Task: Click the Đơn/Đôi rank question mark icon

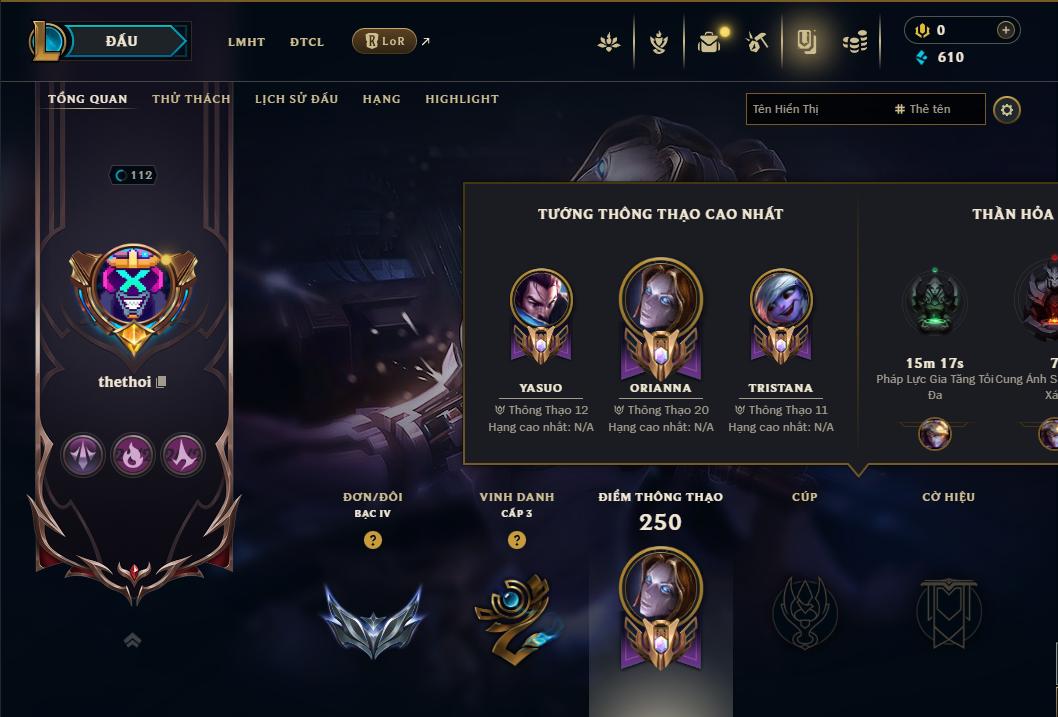Action: point(372,540)
